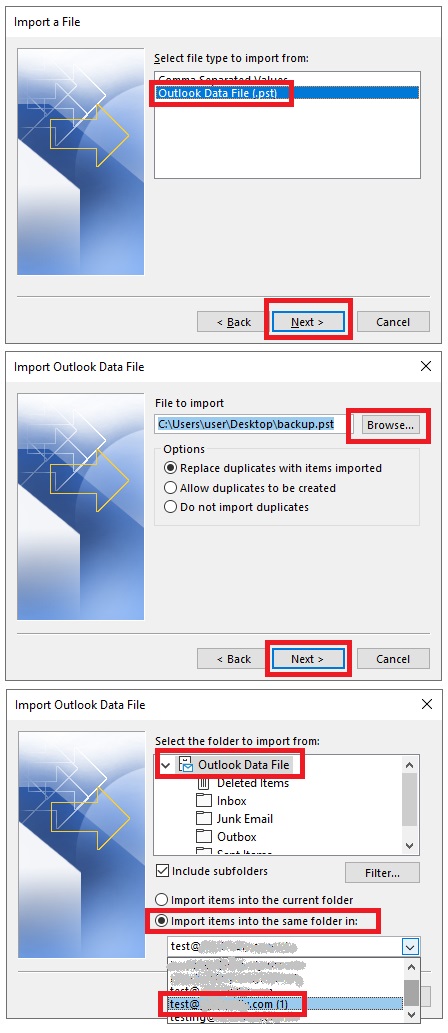Screen dimensions: 448x1033
Task: Select the Outbox folder icon
Action: click(204, 837)
